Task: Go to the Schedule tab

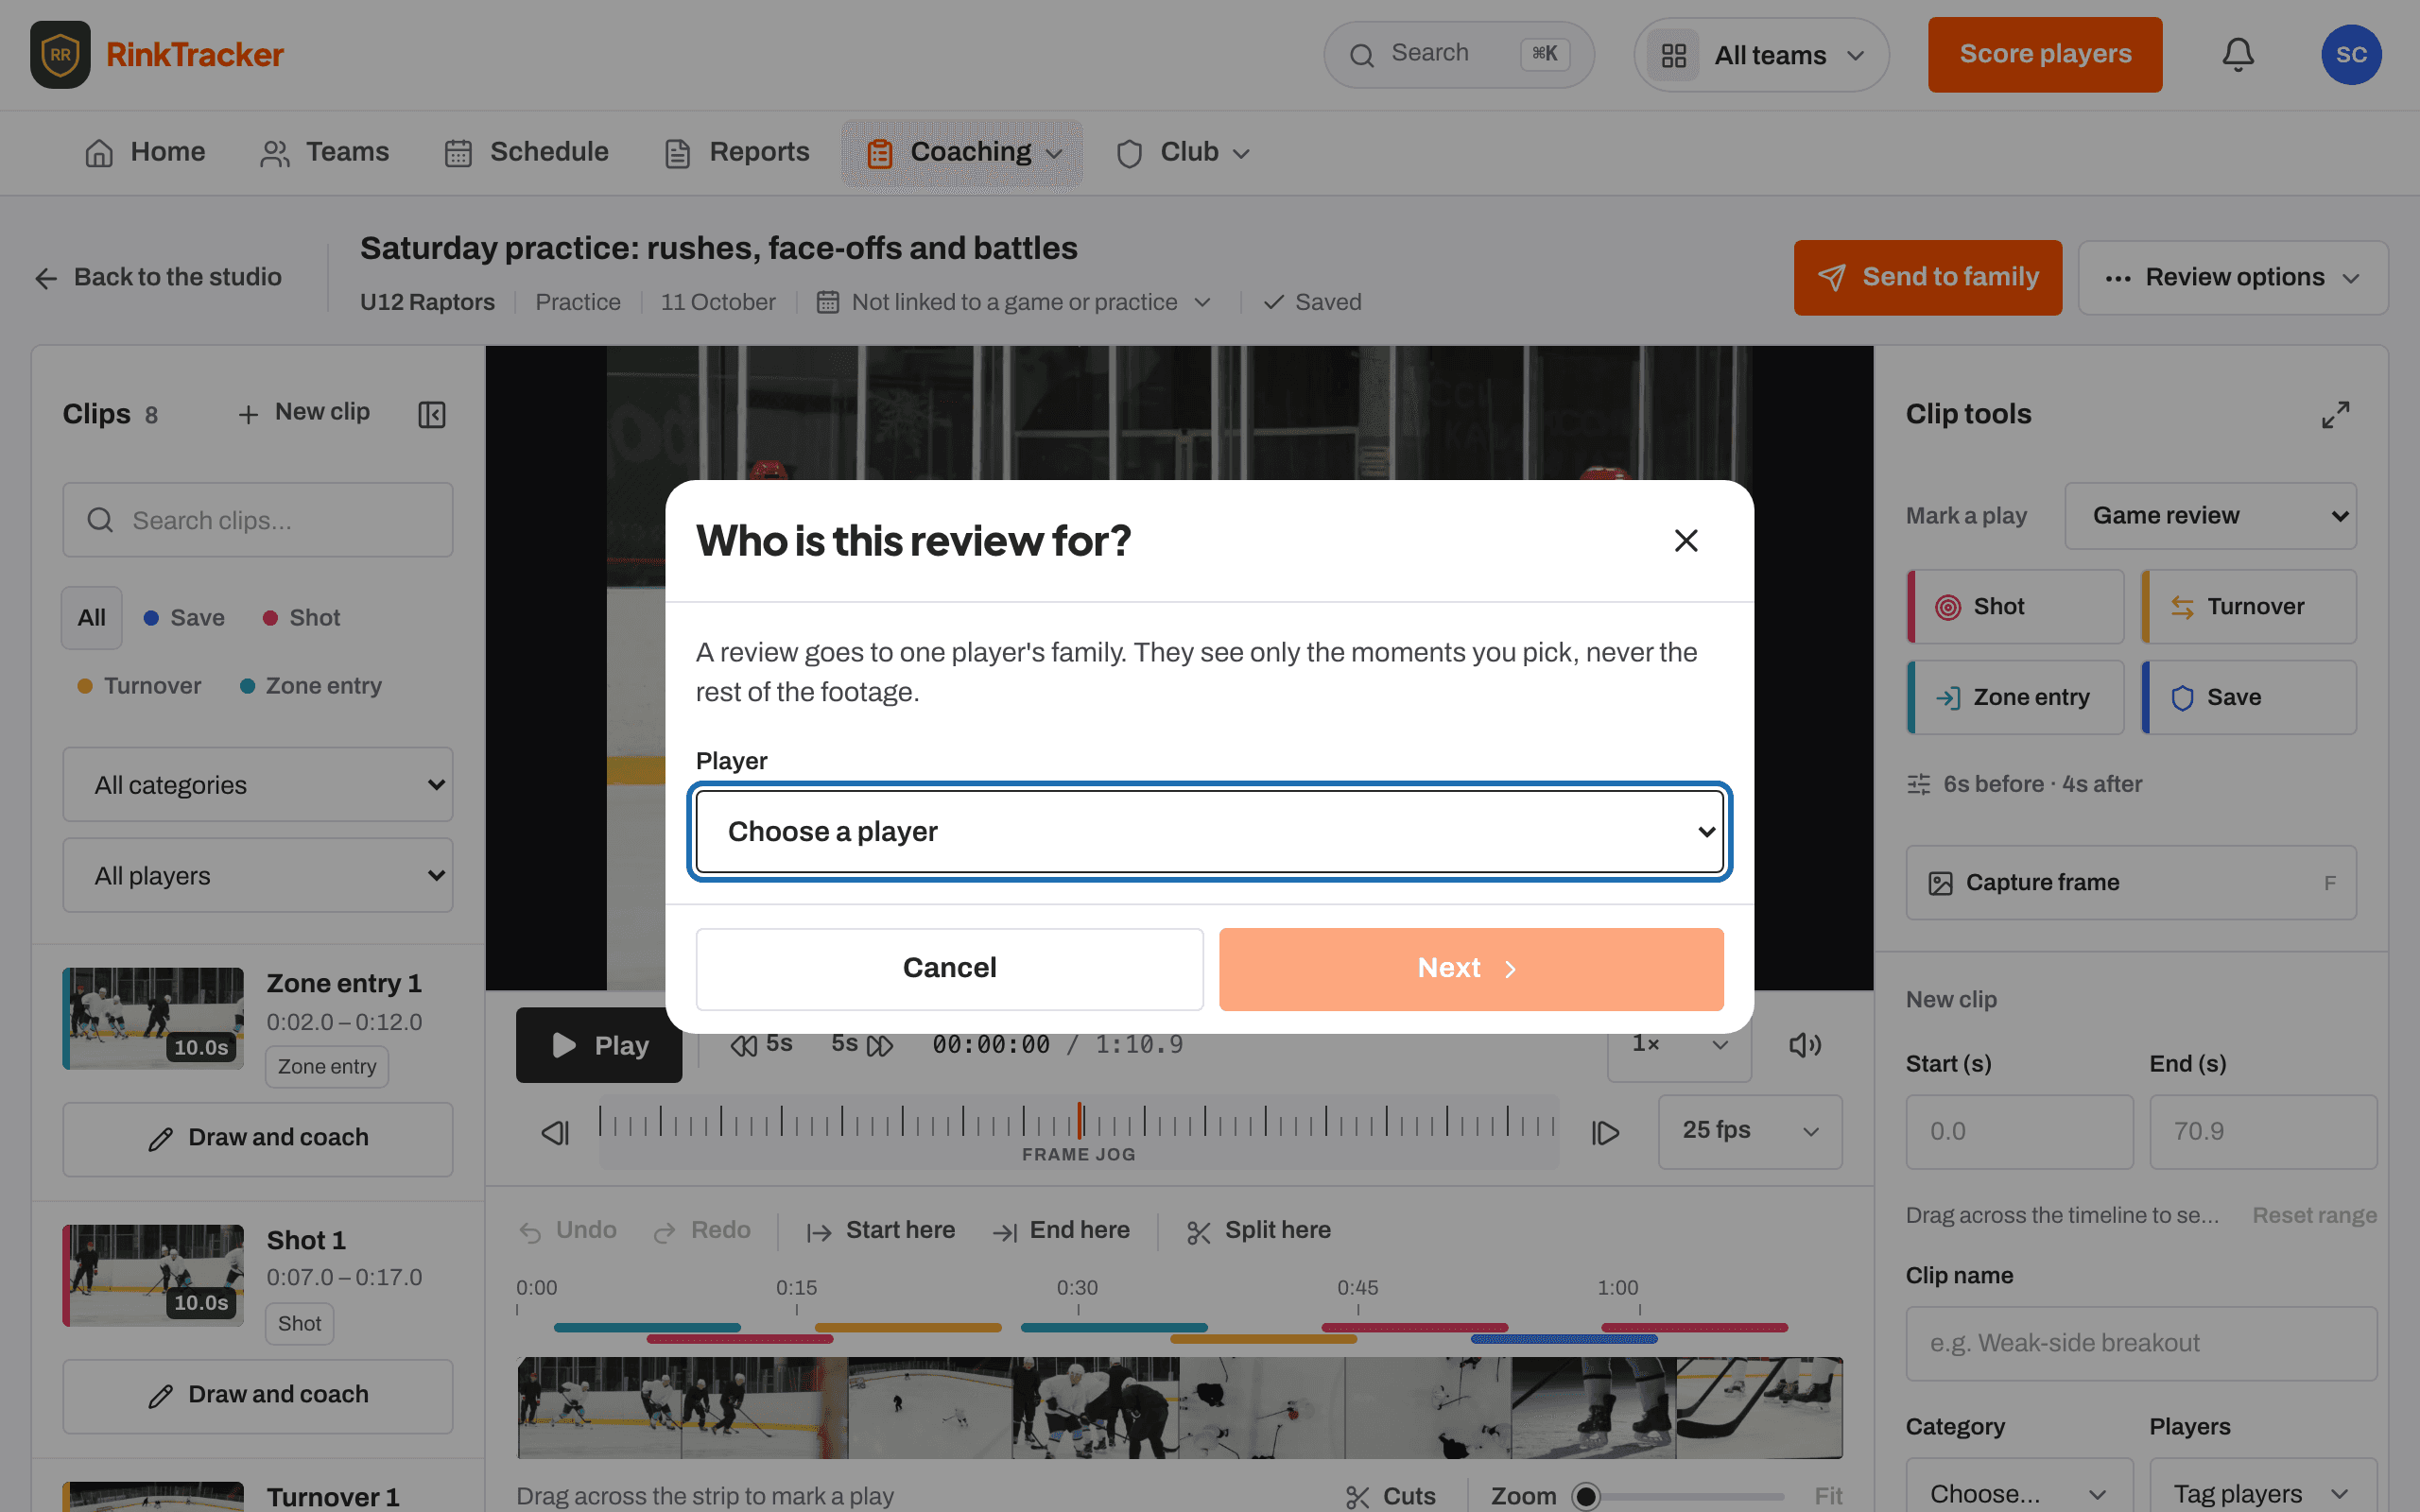Action: coord(527,153)
